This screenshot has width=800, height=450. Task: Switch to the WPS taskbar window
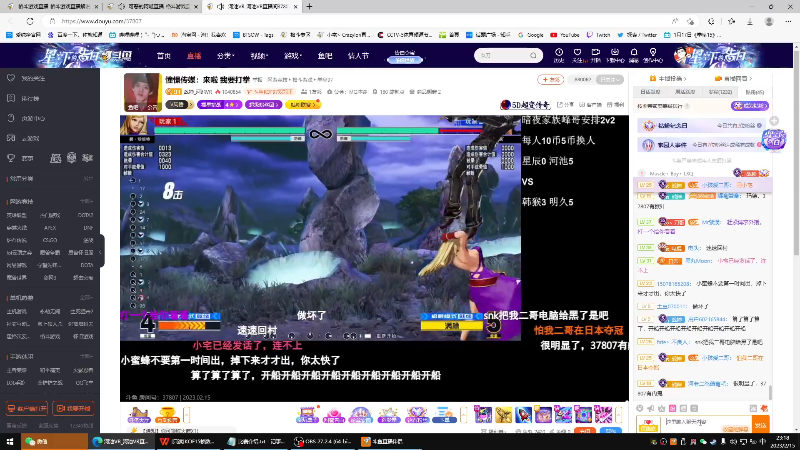click(187, 441)
